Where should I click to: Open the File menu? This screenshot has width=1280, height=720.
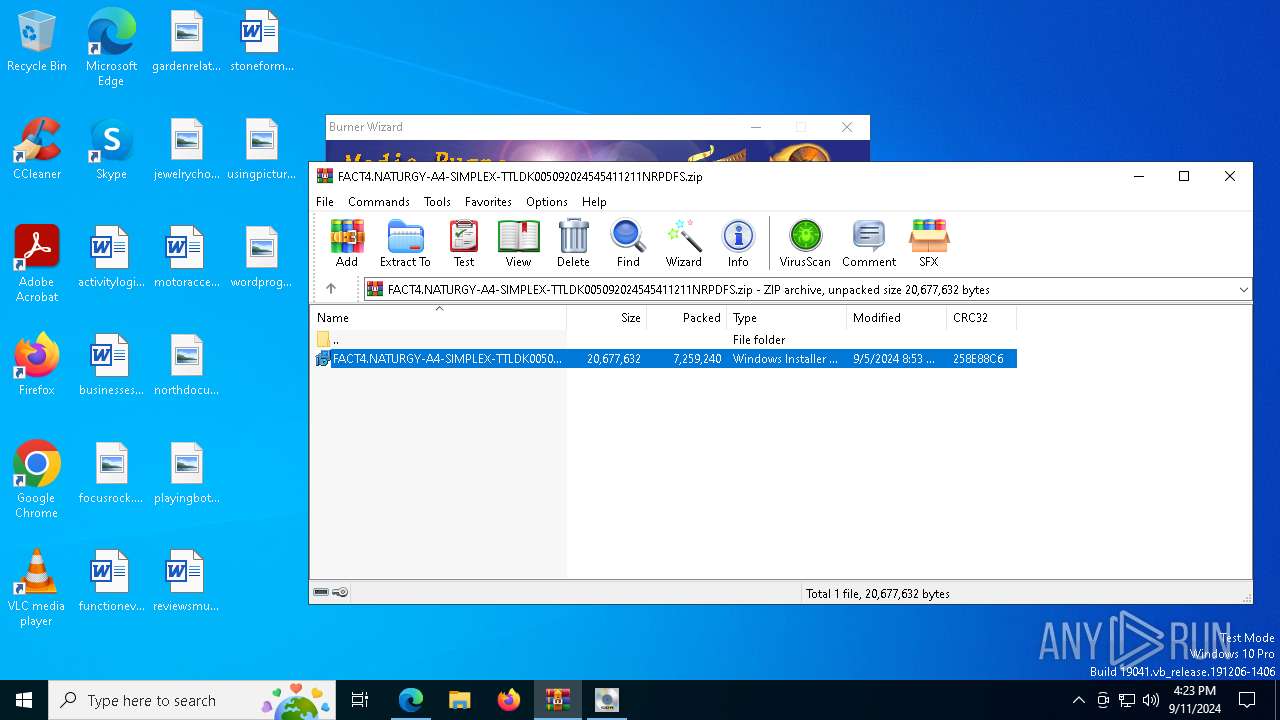click(325, 202)
